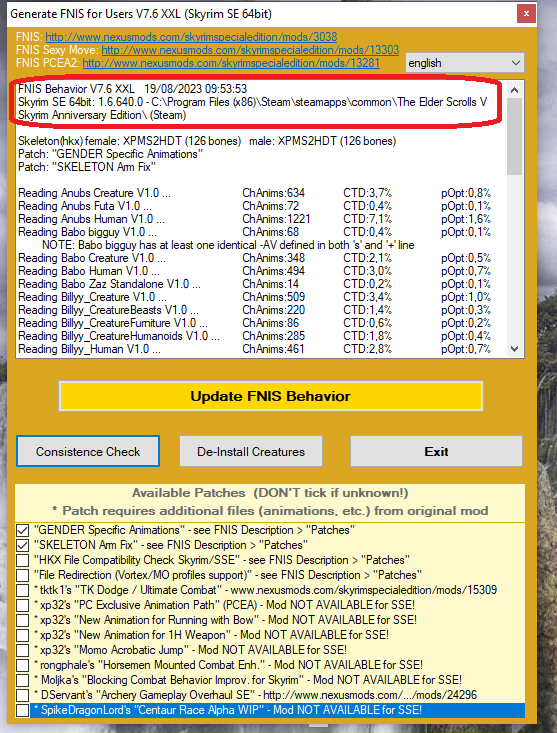Click the 'Available Patches (DON'T tick if unknown!)' heading
This screenshot has height=733, width=557.
tap(270, 493)
